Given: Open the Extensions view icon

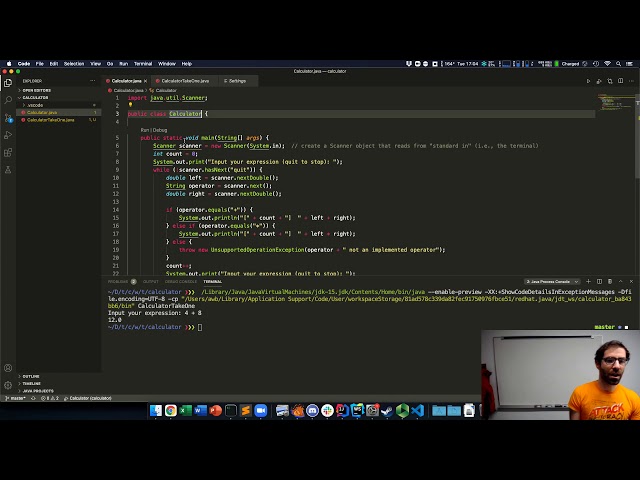Looking at the screenshot, I should 8,153.
